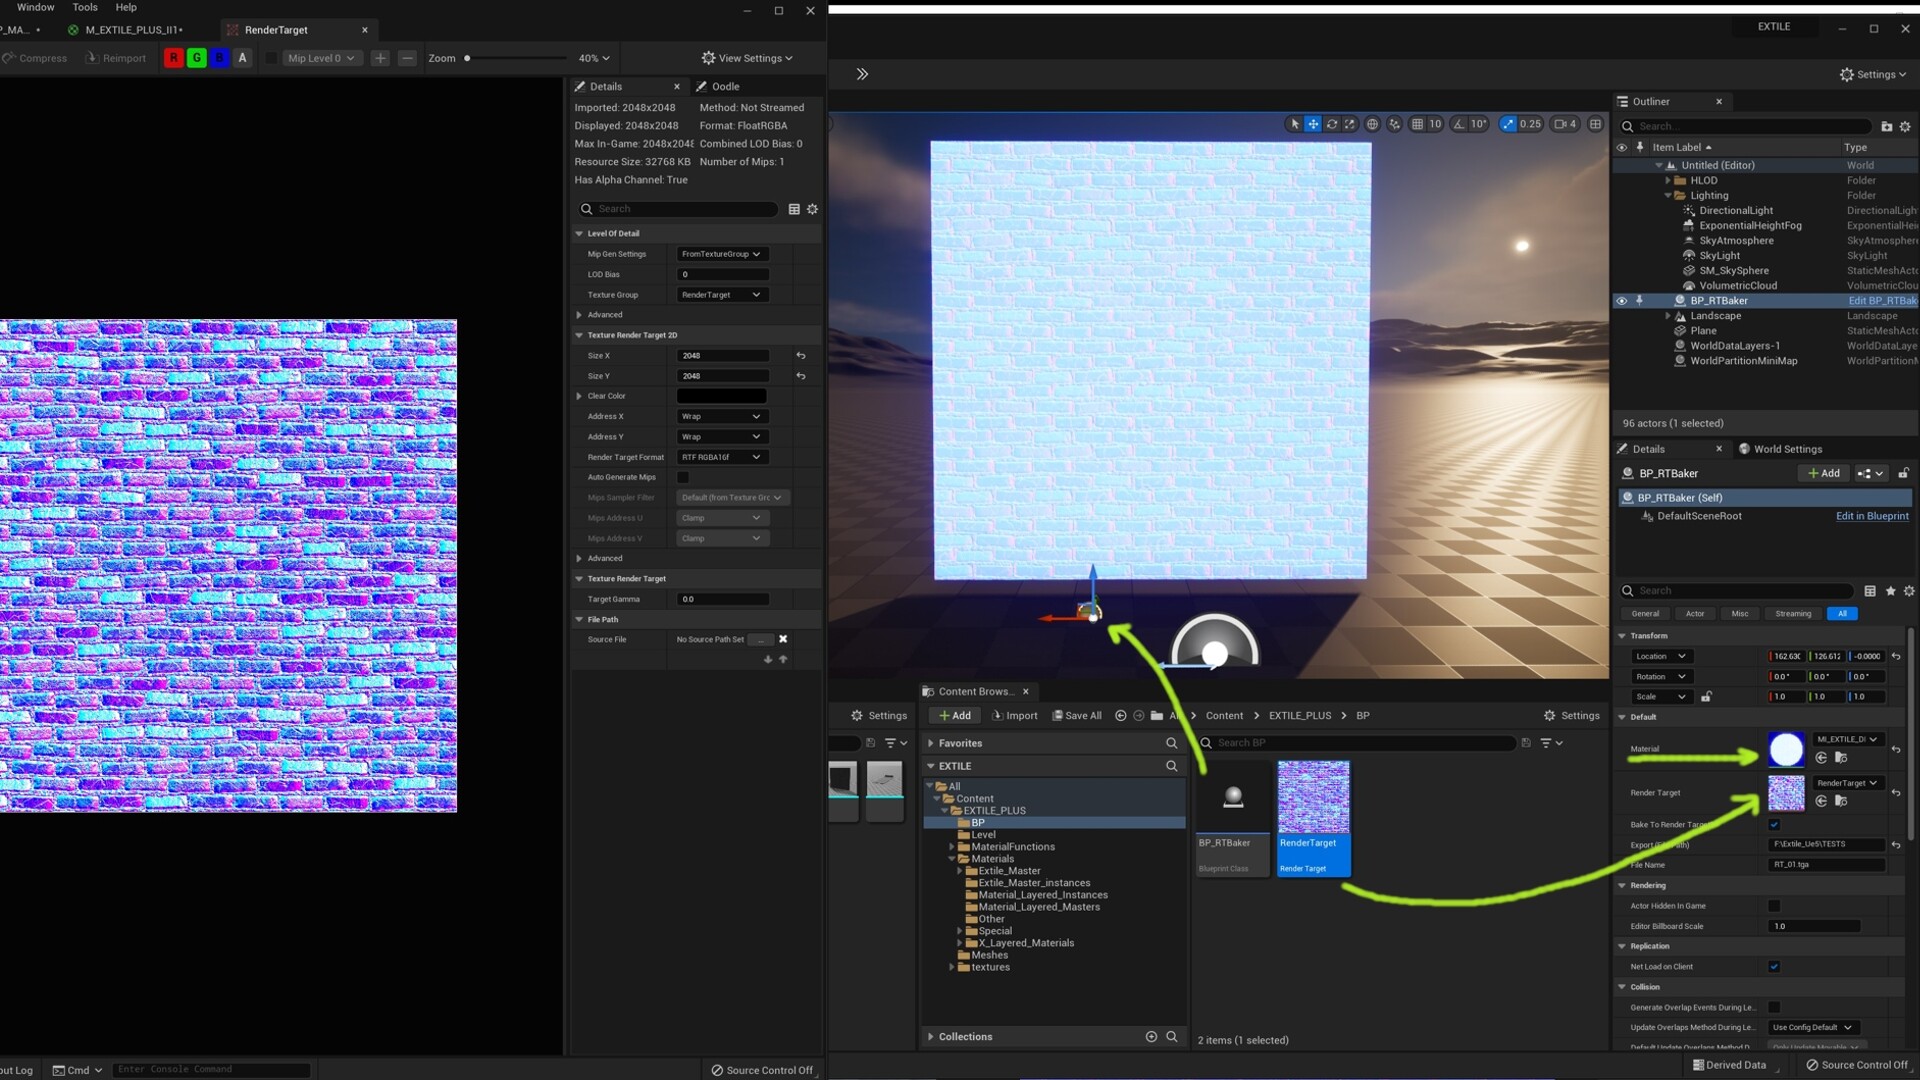This screenshot has height=1080, width=1920.
Task: Toggle rotation angle snapping icon
Action: (x=1459, y=124)
